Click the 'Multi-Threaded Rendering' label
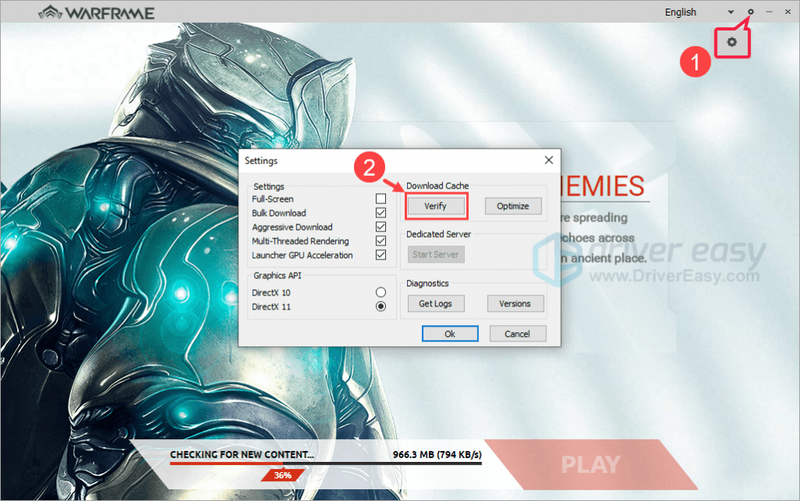 300,241
